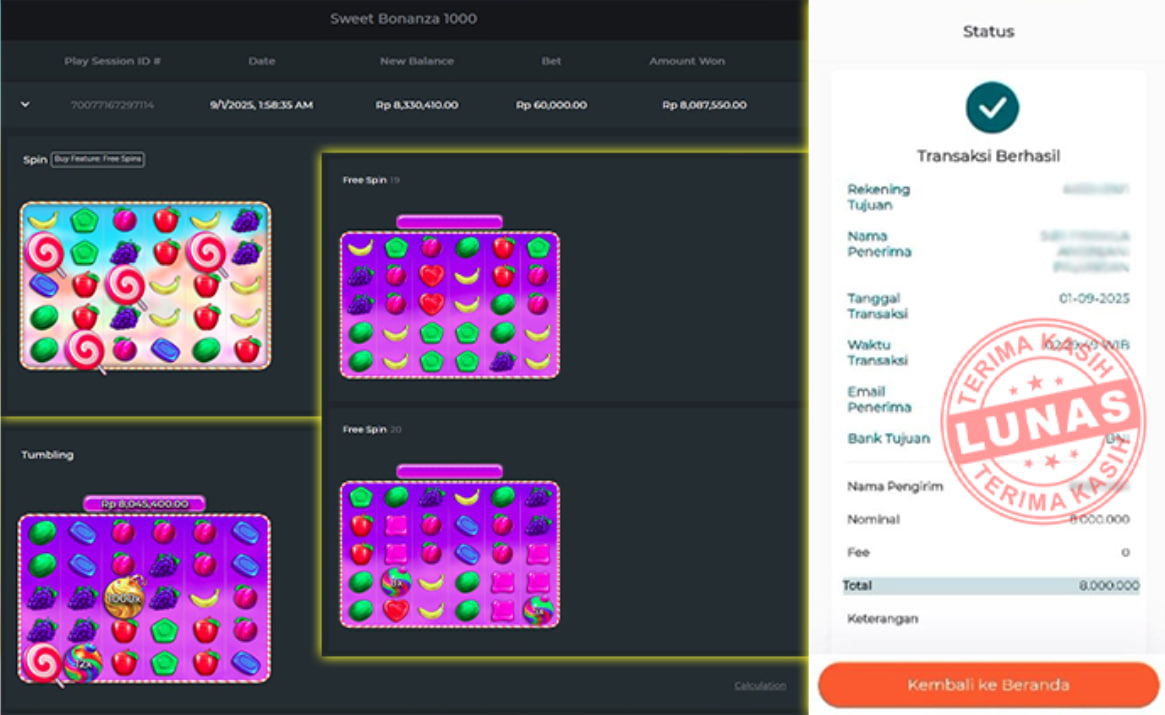The height and width of the screenshot is (715, 1165).
Task: Click the Status header
Action: click(988, 31)
